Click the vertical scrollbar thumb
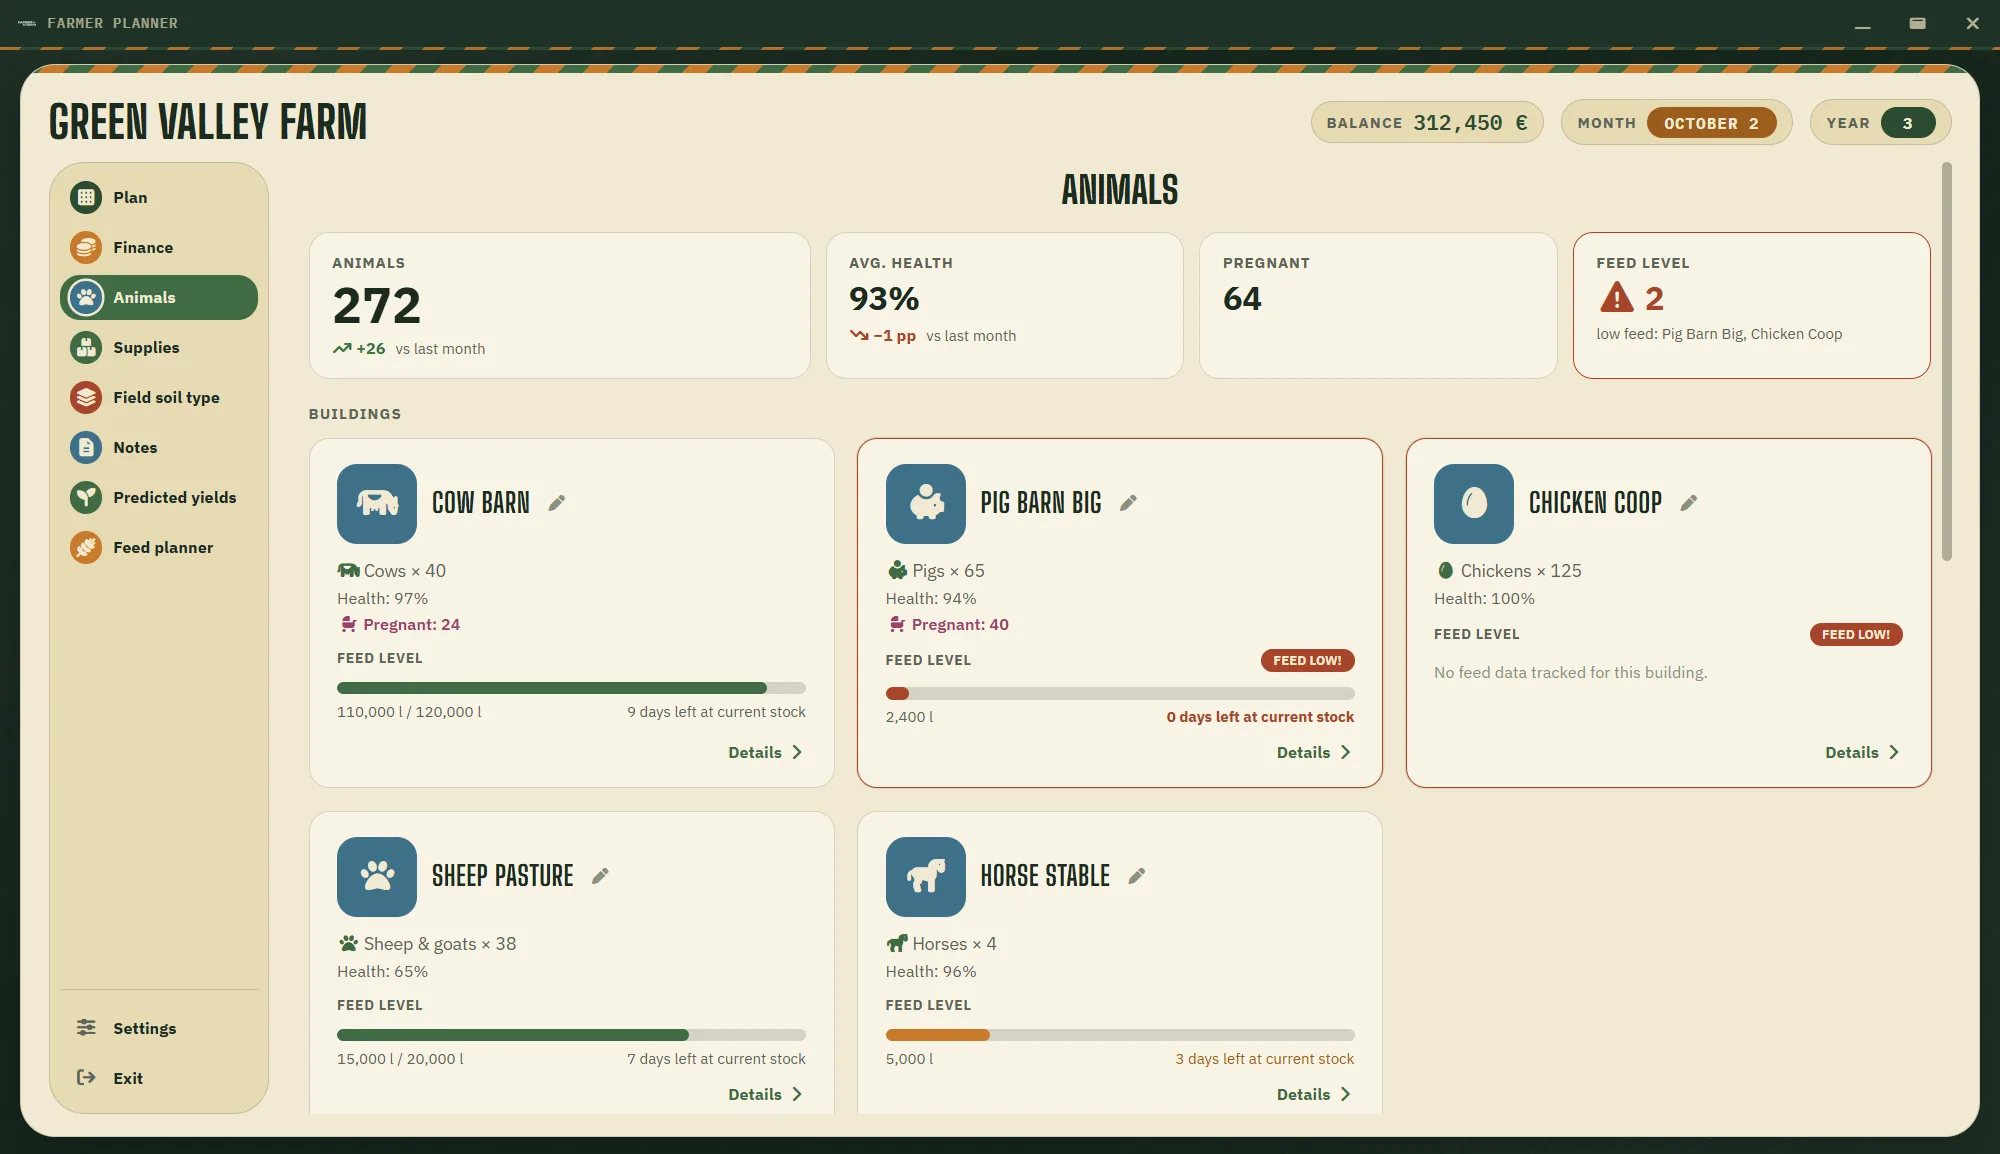This screenshot has width=2000, height=1154. click(x=1946, y=361)
